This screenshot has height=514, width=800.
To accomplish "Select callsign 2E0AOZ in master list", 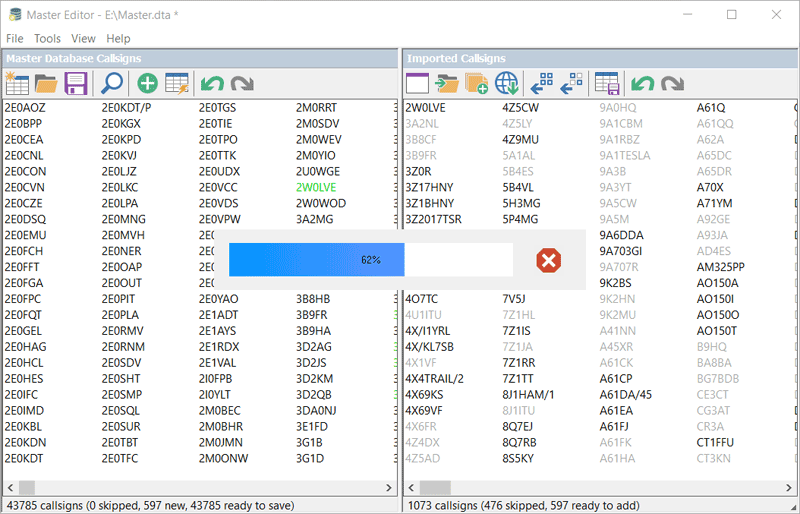I will click(24, 107).
